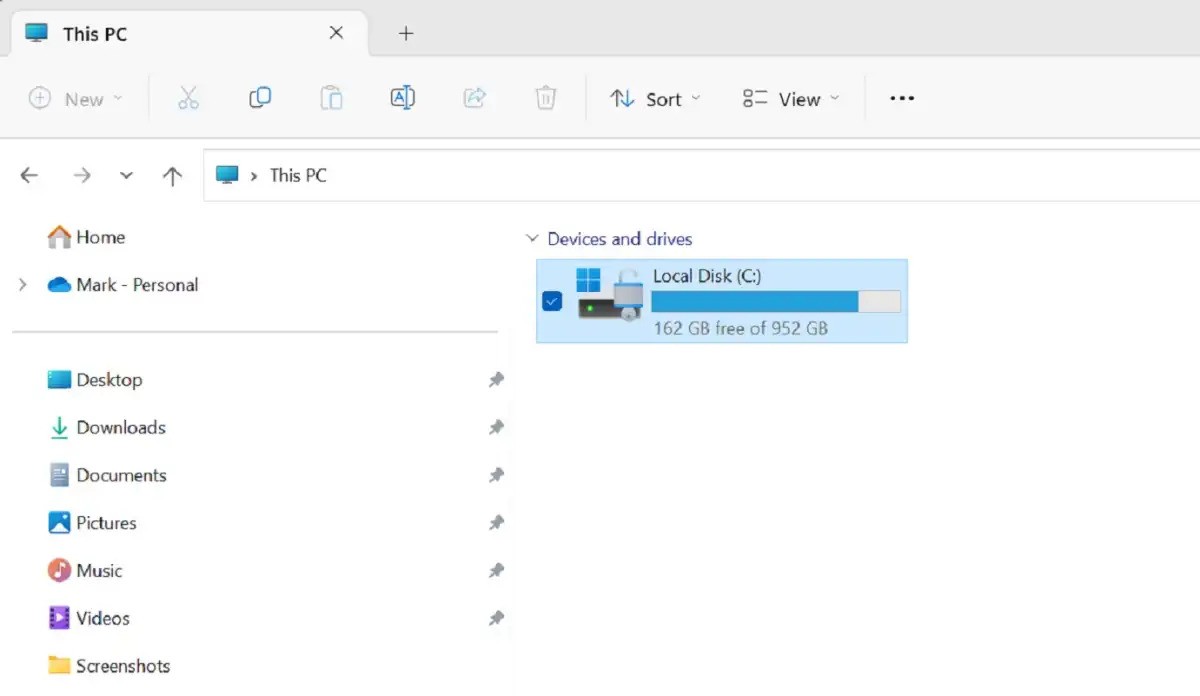Screen dimensions: 1200x696
Task: Click the Copy icon
Action: point(259,98)
